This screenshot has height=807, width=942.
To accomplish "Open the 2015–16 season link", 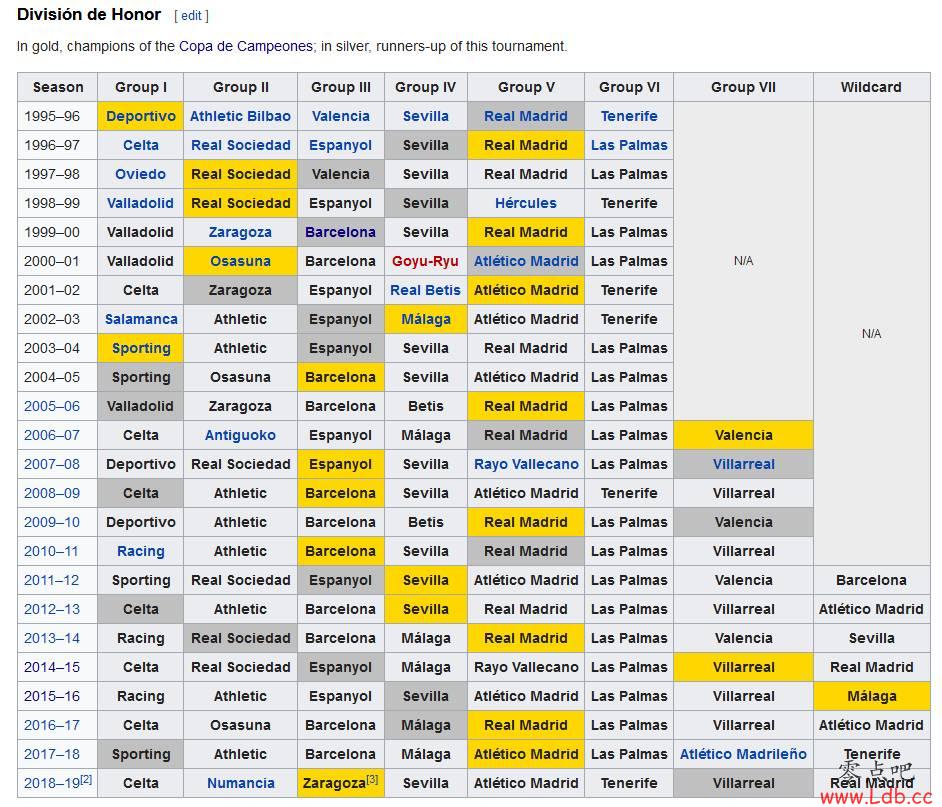I will coord(52,696).
